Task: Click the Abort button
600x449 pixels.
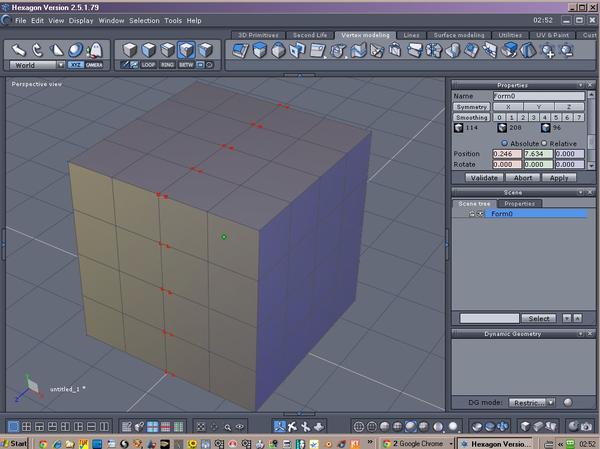Action: coord(523,178)
